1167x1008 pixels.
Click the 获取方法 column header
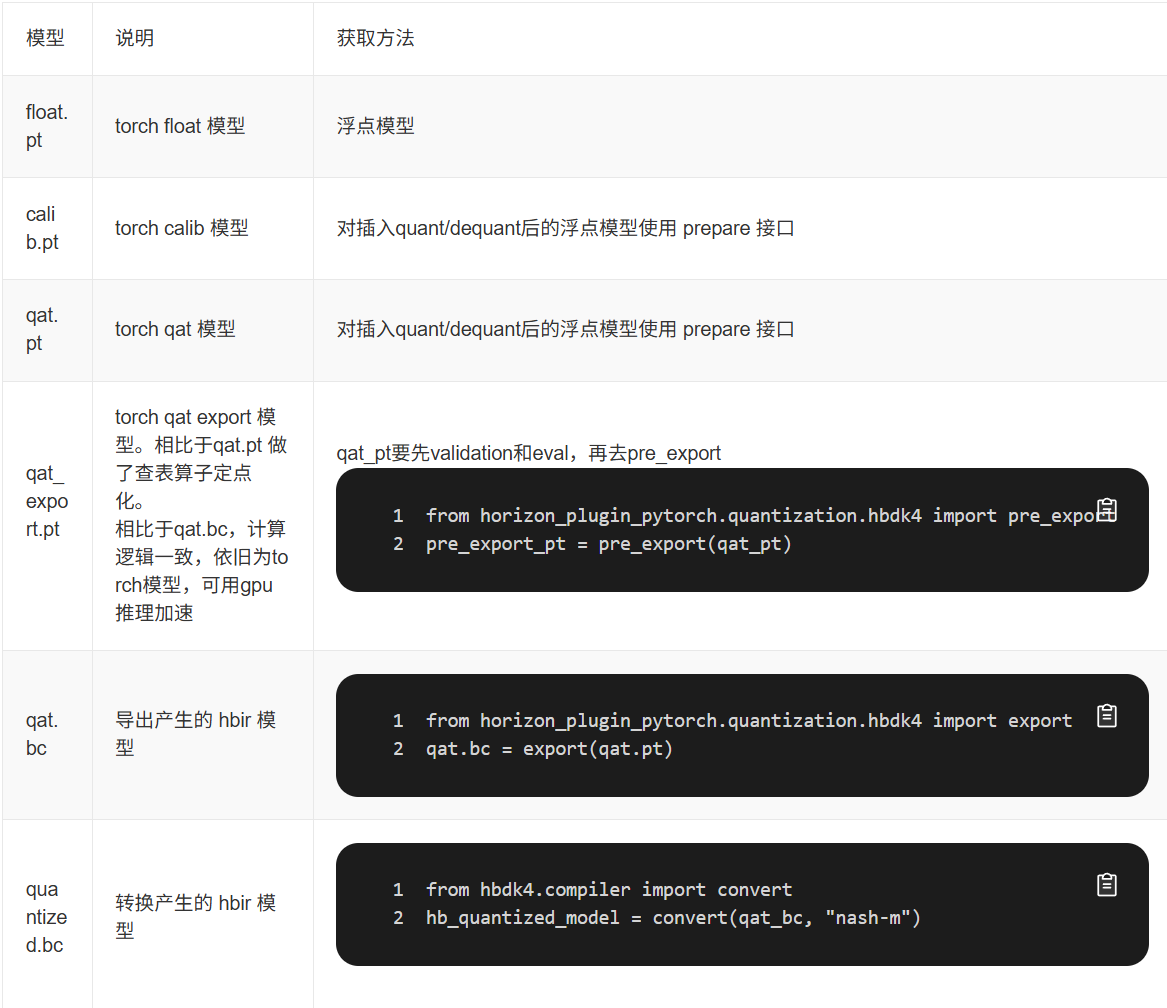[375, 38]
